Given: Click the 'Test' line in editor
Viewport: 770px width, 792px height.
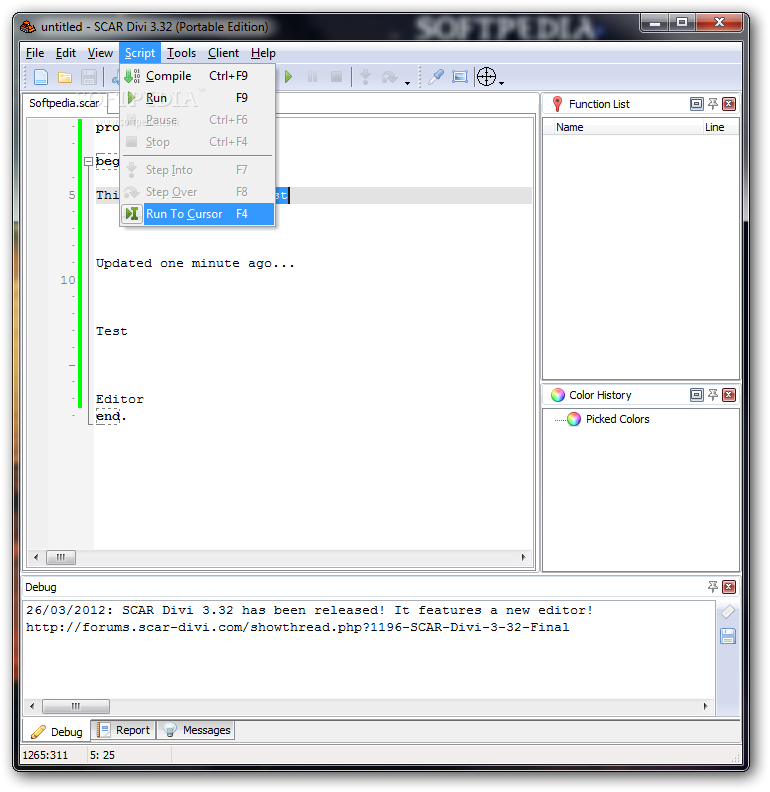Looking at the screenshot, I should (112, 331).
